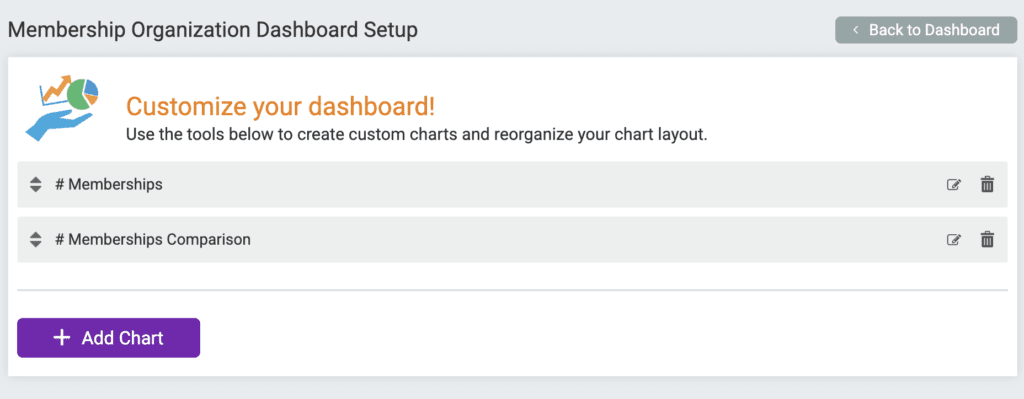Select the # Memberships Comparison row label
Viewport: 1024px width, 399px height.
point(153,240)
